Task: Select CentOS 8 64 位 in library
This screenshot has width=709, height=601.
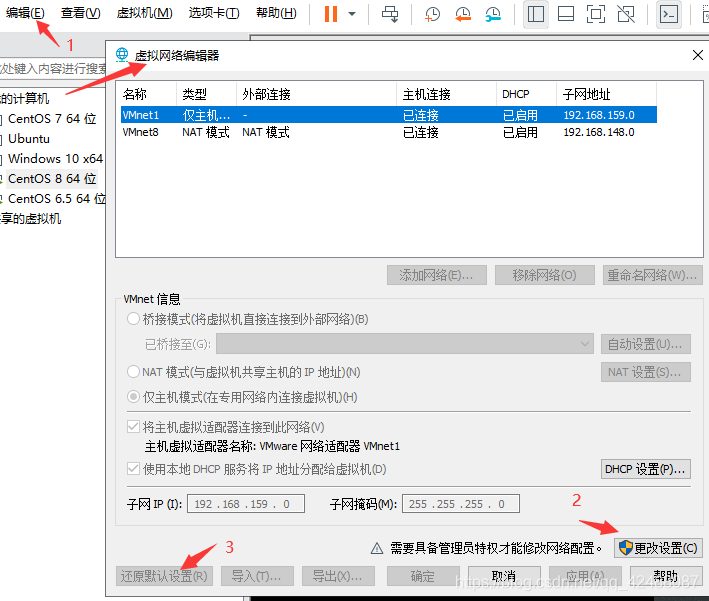Action: pos(52,179)
